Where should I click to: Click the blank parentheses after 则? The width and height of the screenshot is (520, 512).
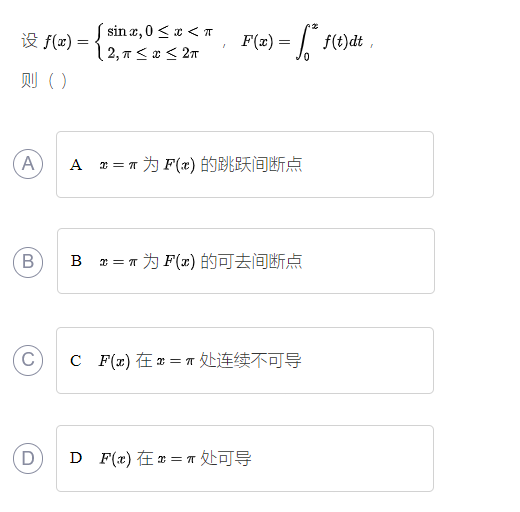pos(57,81)
